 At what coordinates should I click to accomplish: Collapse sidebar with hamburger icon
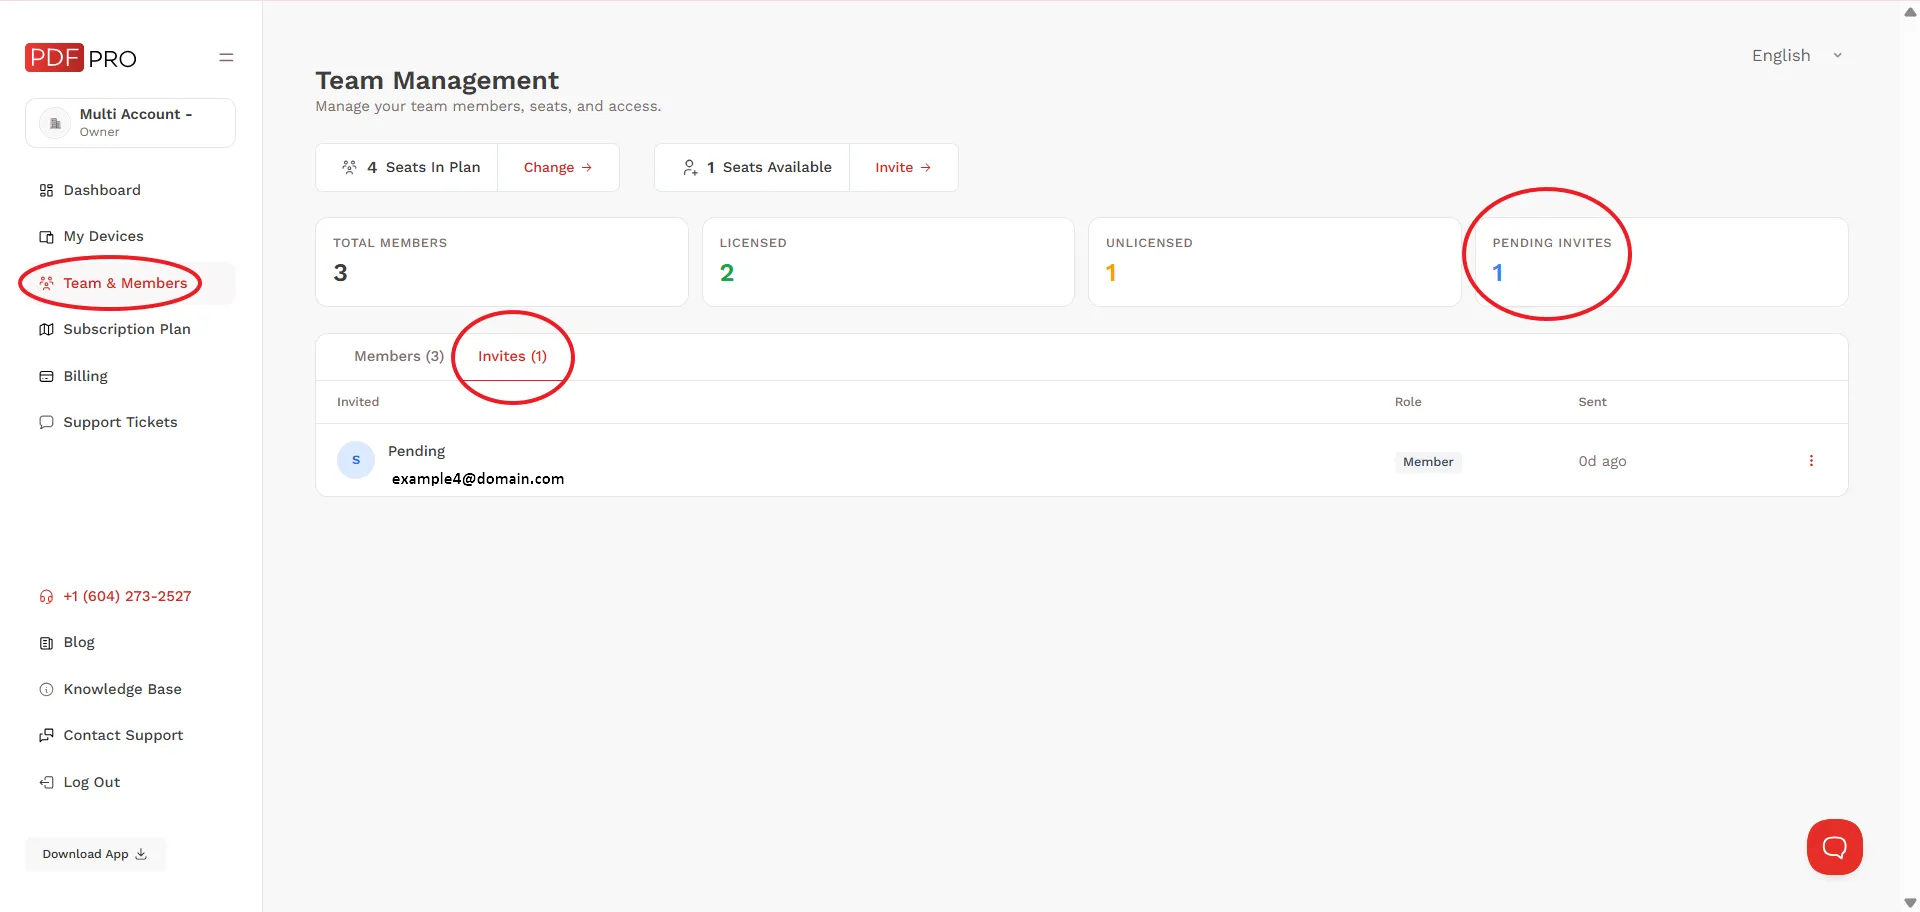(226, 58)
